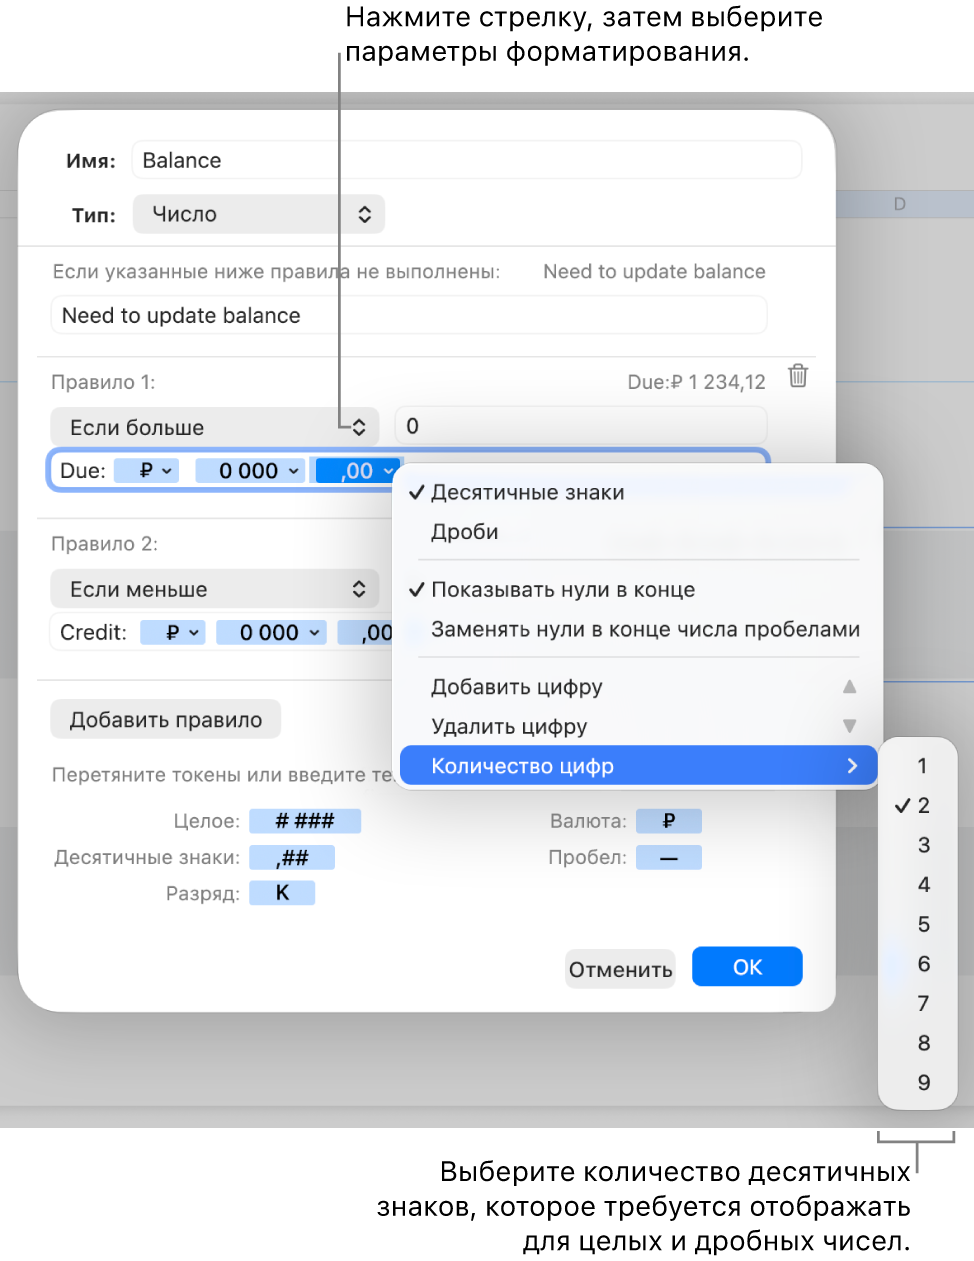This screenshot has height=1261, width=974.
Task: Click the up triangle beside Добавить цифру
Action: pyautogui.click(x=849, y=686)
